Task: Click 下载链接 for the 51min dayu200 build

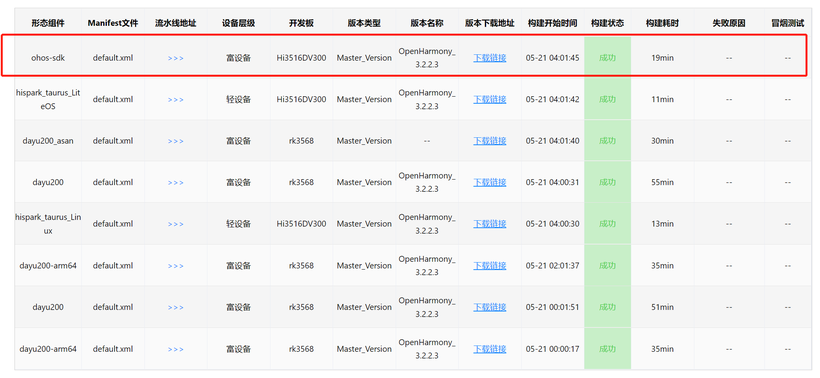Action: click(x=489, y=307)
